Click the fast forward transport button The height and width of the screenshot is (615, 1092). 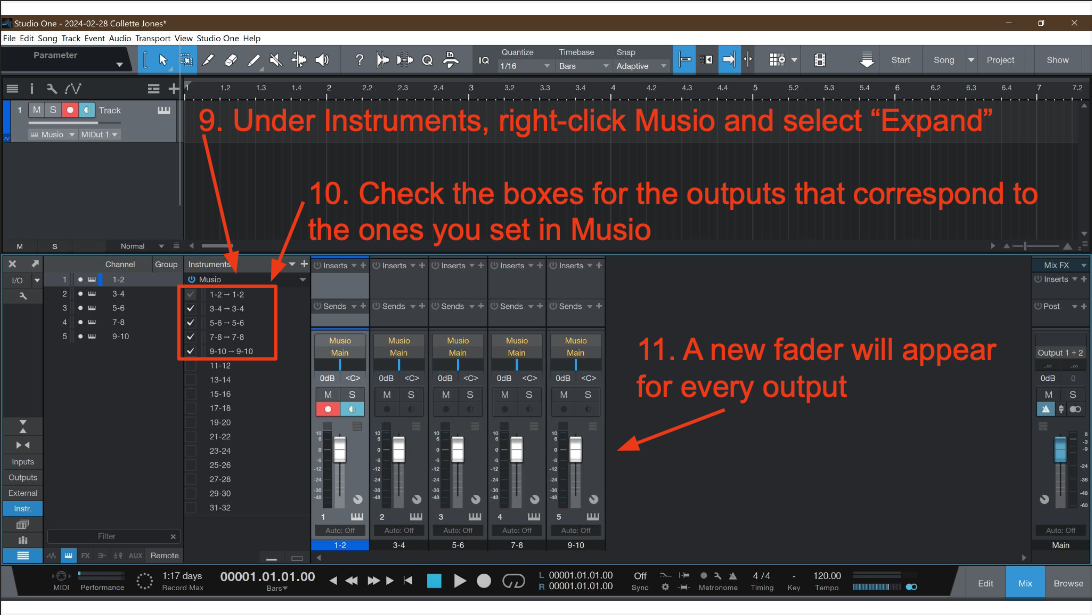point(373,580)
